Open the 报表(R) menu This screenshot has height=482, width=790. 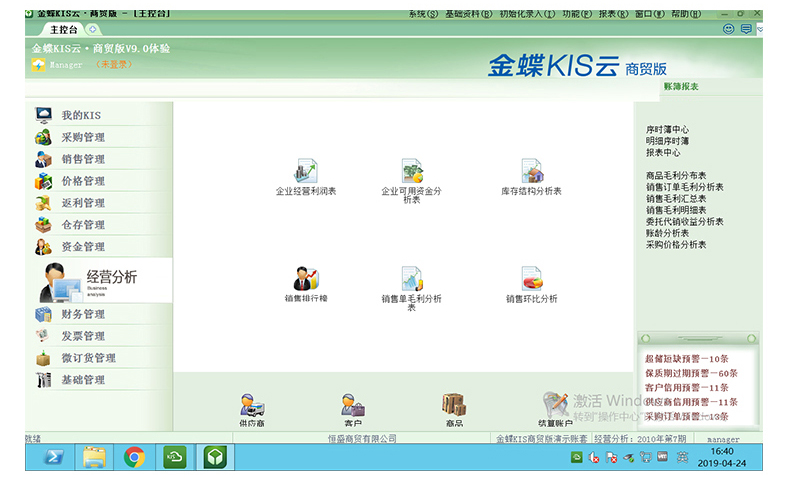click(x=614, y=14)
